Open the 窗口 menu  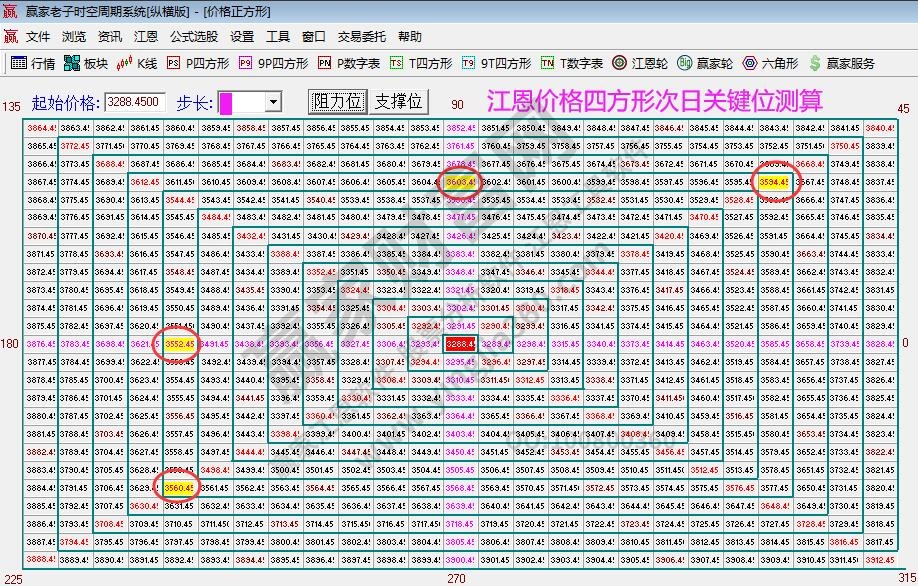click(313, 36)
